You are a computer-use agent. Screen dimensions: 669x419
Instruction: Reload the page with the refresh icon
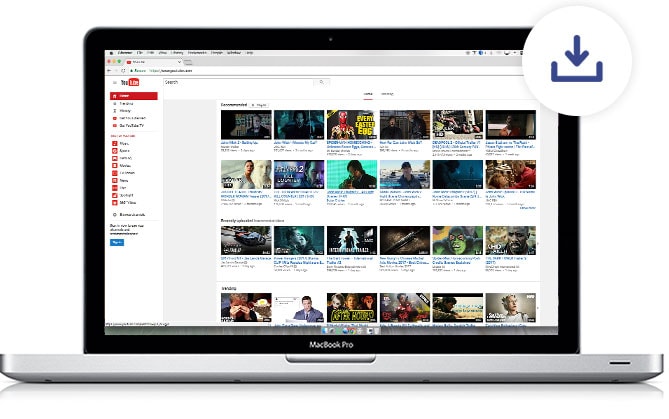pyautogui.click(x=123, y=70)
